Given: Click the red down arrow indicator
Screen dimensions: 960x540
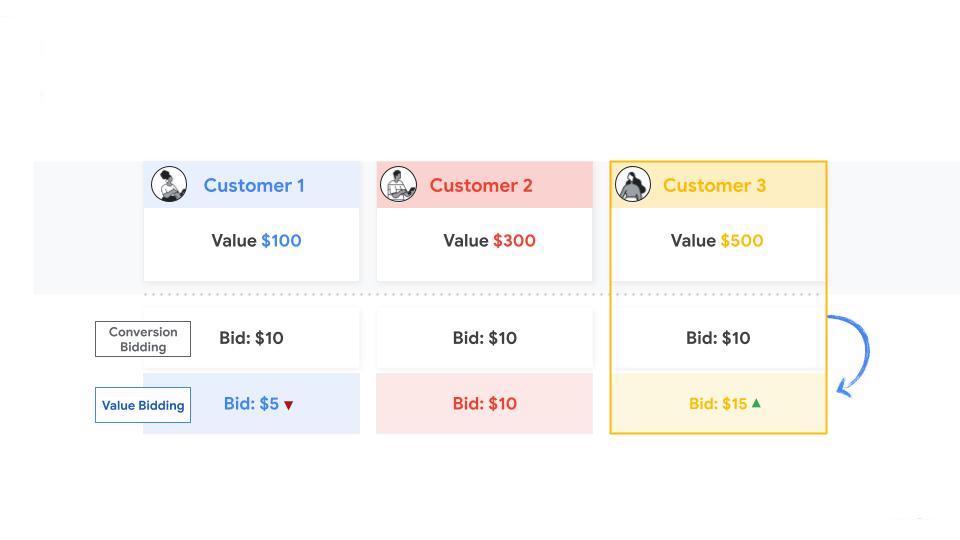Looking at the screenshot, I should pos(289,405).
